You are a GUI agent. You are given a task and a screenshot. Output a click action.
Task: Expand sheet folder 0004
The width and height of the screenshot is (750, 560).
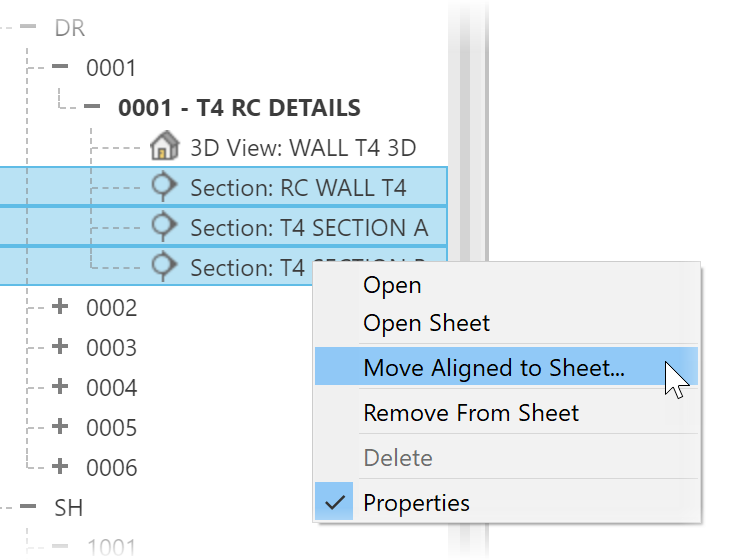click(x=60, y=386)
